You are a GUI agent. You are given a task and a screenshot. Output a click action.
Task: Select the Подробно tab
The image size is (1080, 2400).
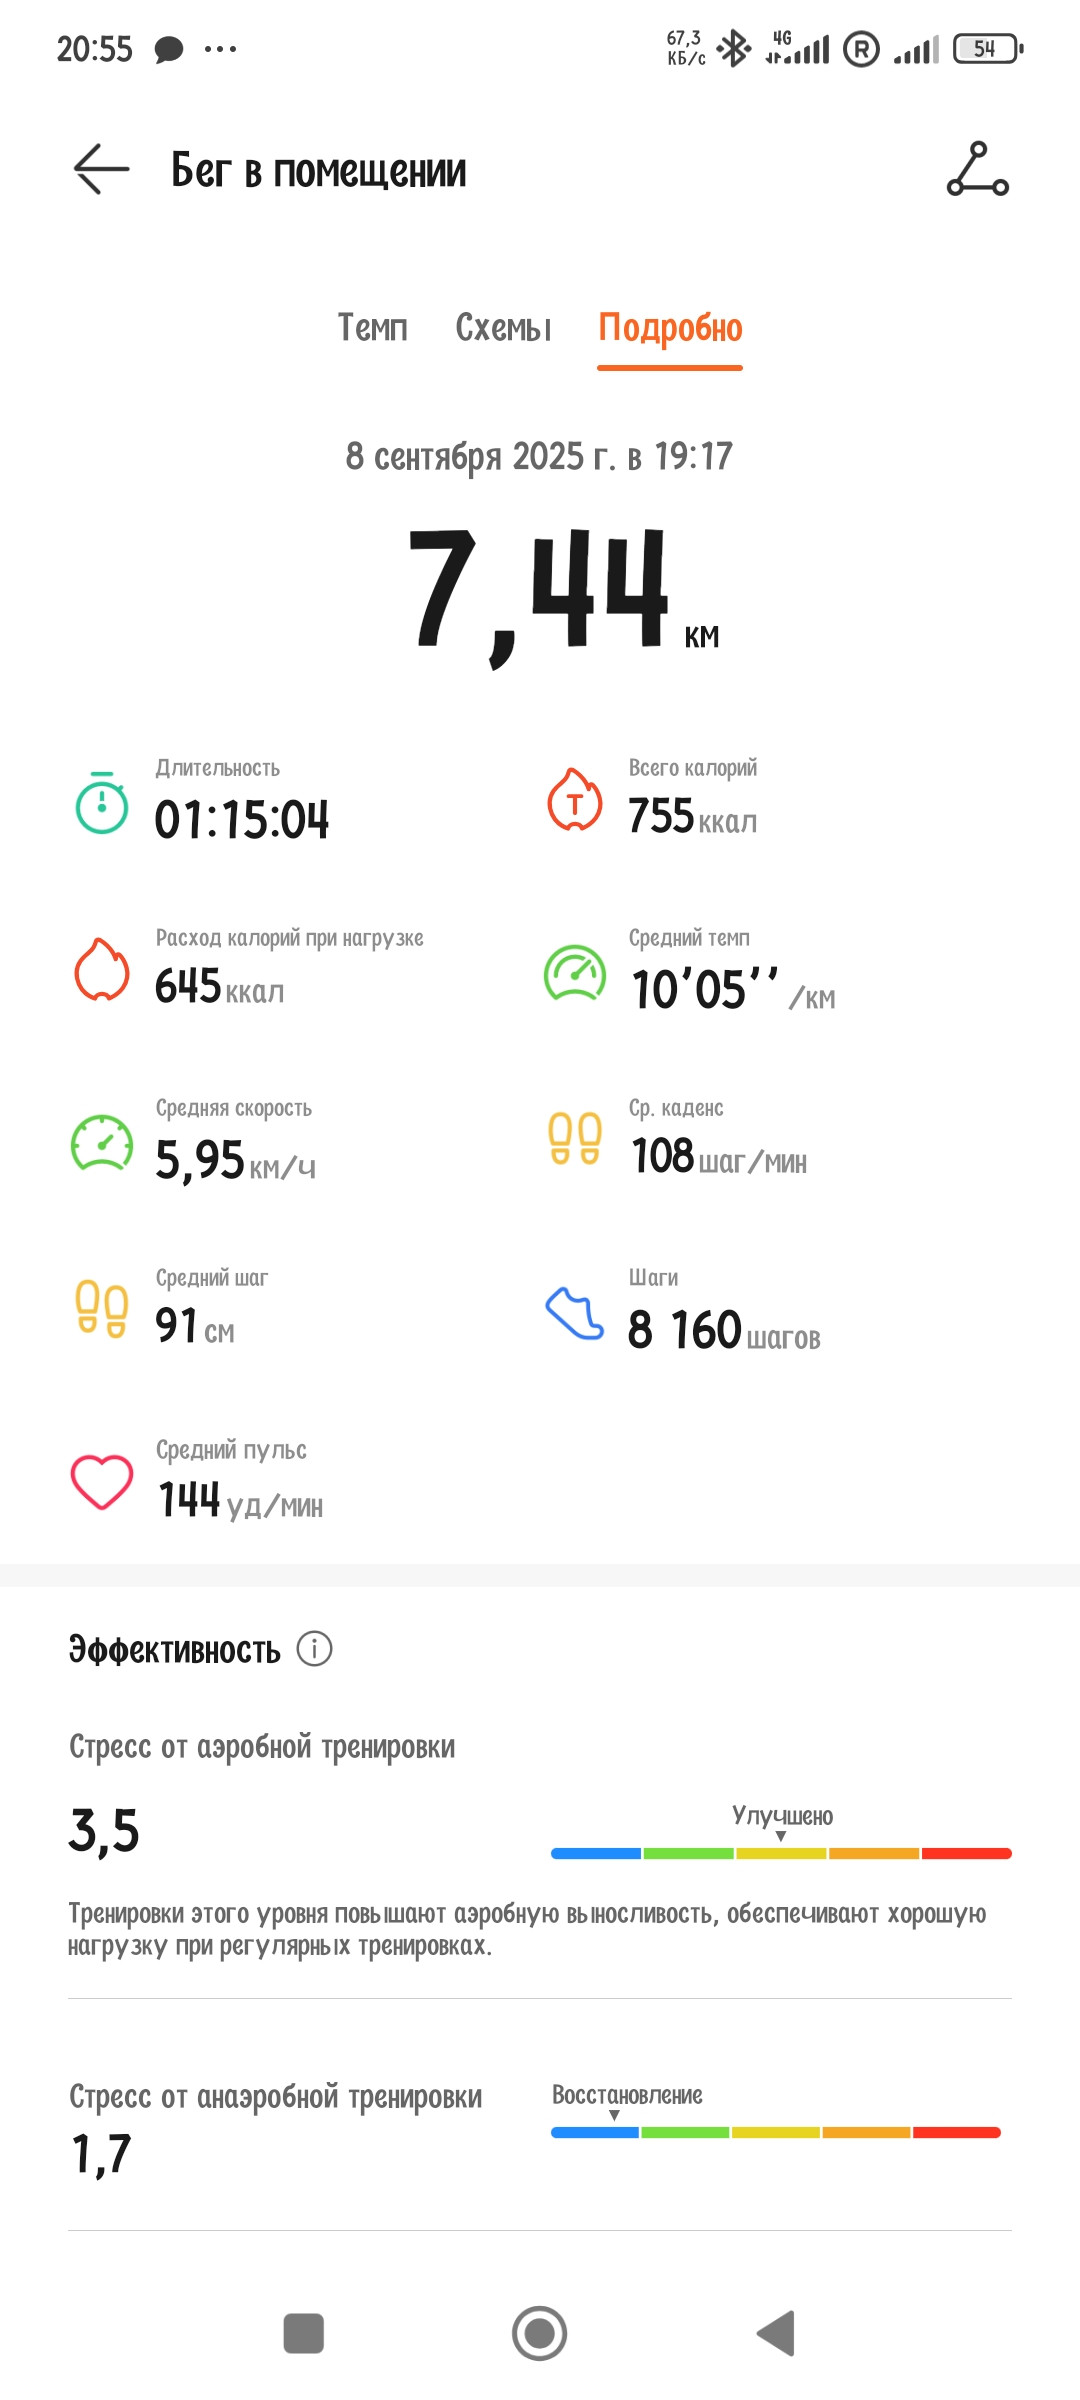pos(670,328)
